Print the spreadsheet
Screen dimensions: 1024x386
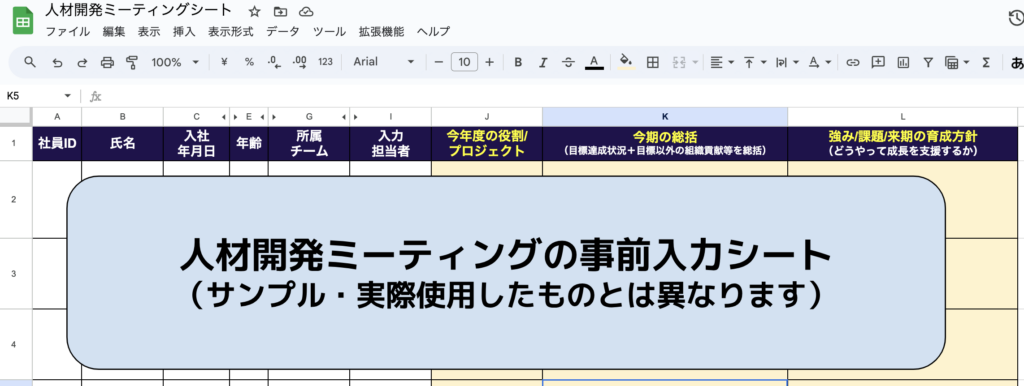(x=107, y=62)
